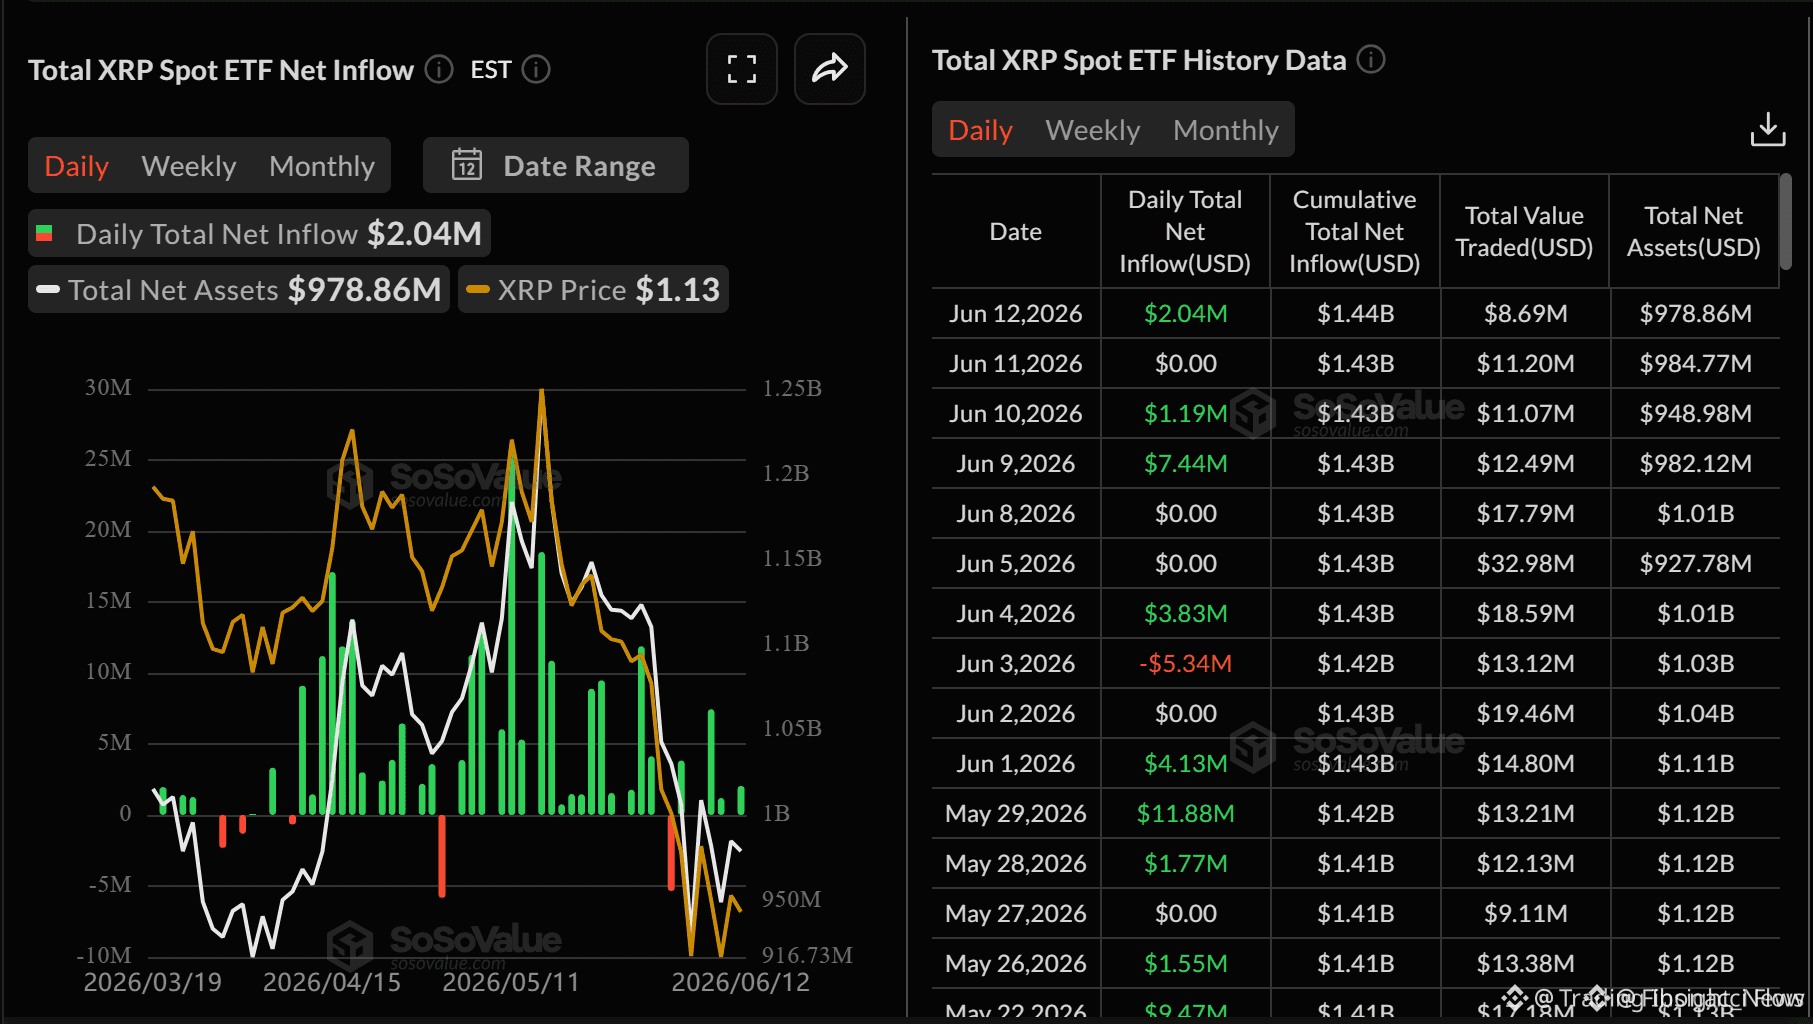Click the Jun 9,2026 date cell

pyautogui.click(x=1016, y=464)
